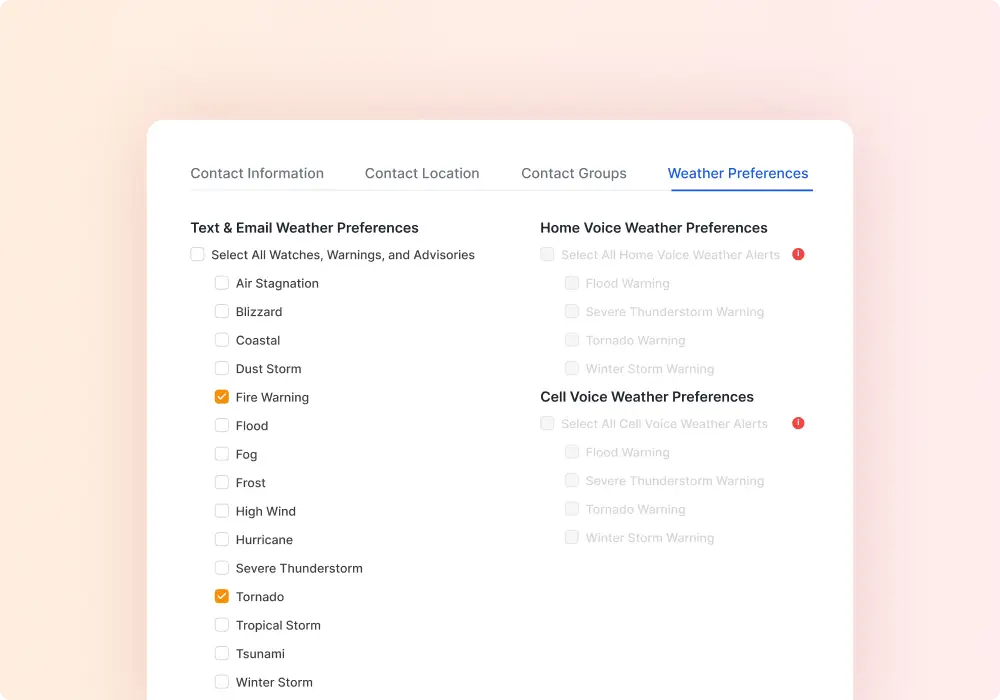Check Select All Watches, Warnings, and Advisories

pyautogui.click(x=197, y=254)
